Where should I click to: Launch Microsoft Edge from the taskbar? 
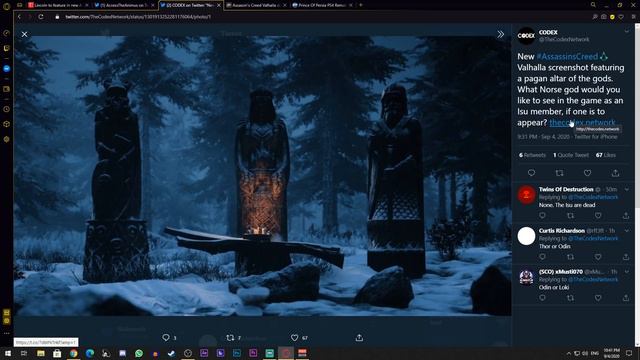(90, 353)
